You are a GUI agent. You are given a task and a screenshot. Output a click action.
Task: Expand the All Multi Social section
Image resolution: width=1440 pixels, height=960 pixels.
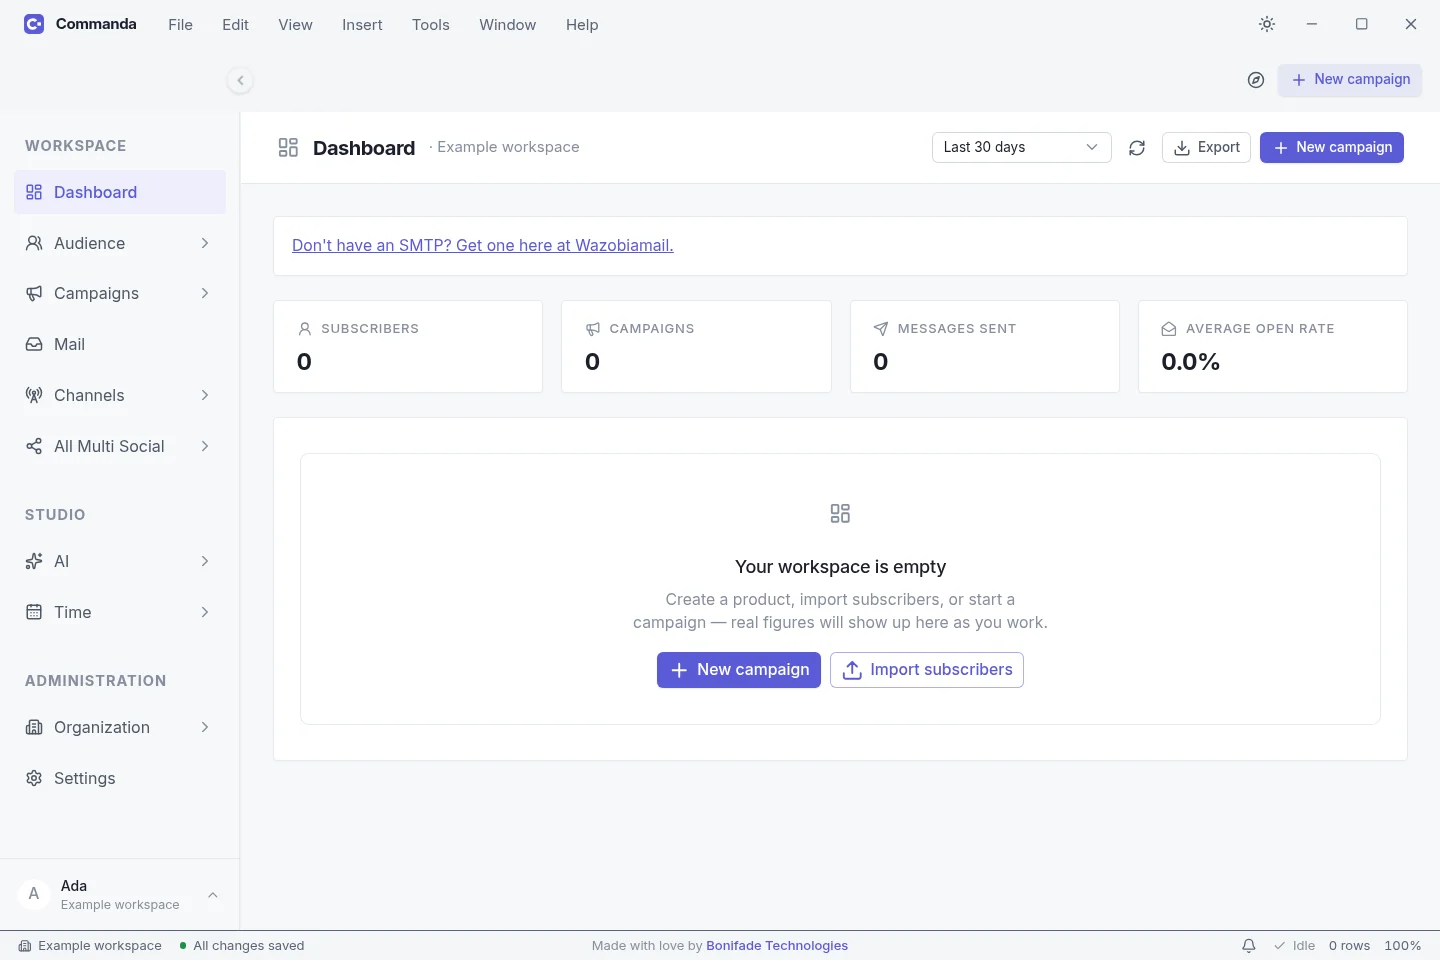pos(120,446)
